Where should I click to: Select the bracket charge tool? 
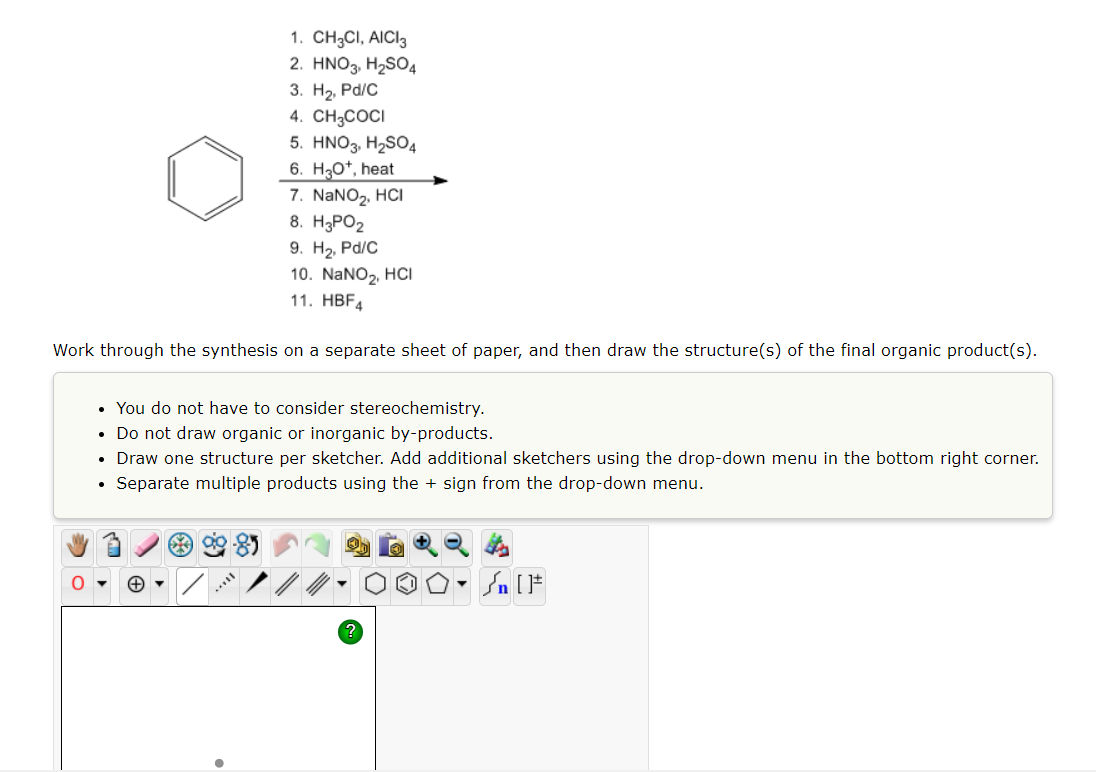pos(528,583)
